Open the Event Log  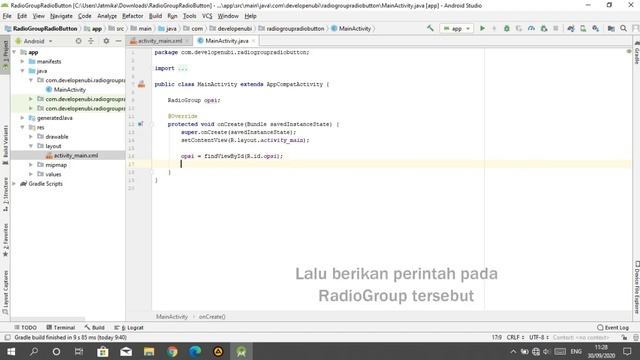613,327
